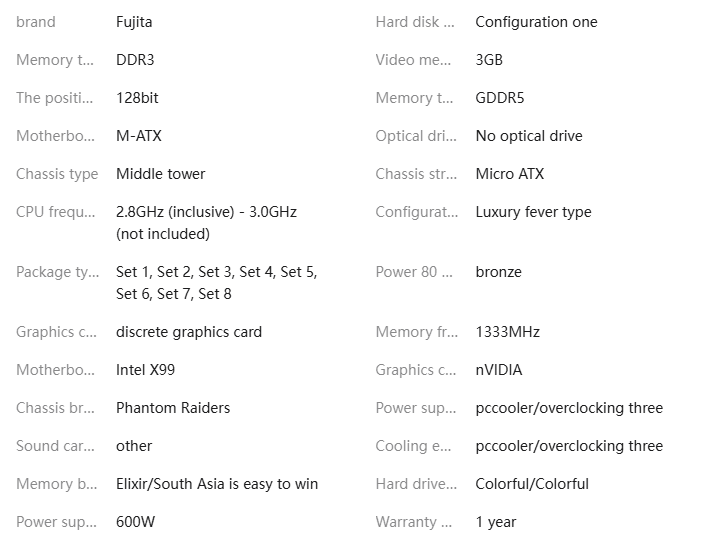
Task: Click the "Chassis type" label
Action: (x=57, y=174)
